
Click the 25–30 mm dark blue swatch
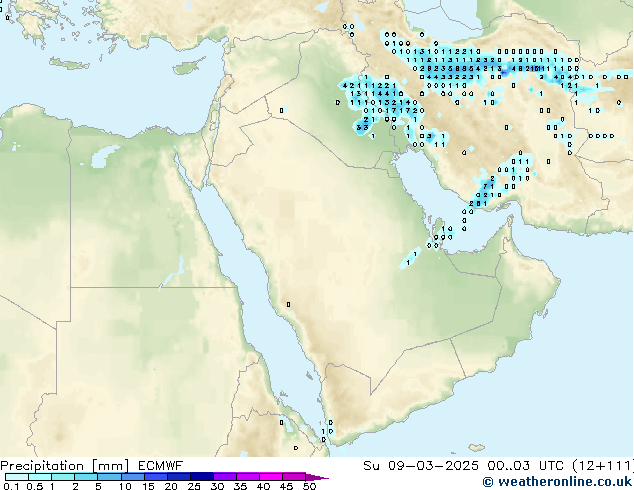201,477
